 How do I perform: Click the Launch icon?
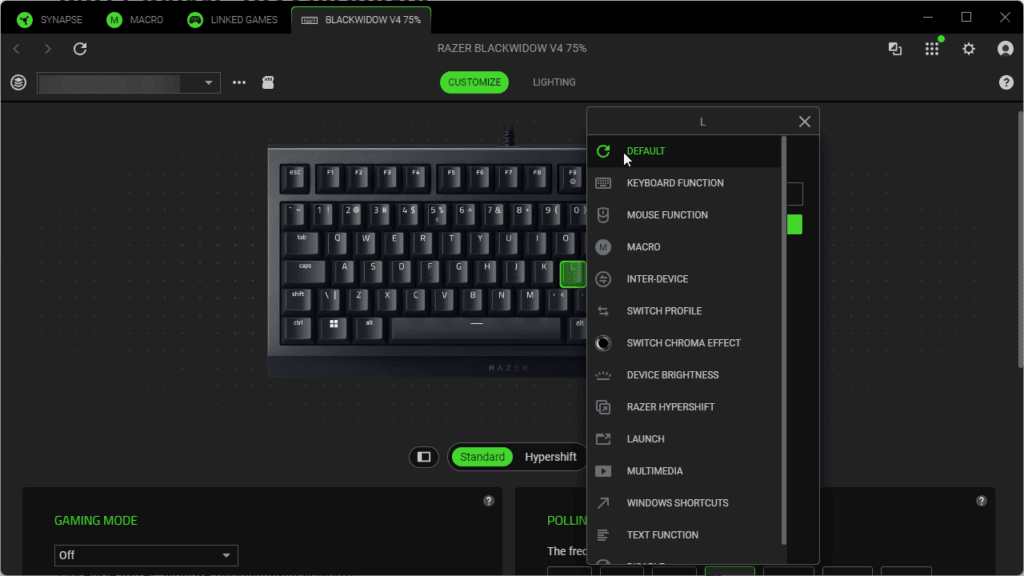(x=603, y=439)
